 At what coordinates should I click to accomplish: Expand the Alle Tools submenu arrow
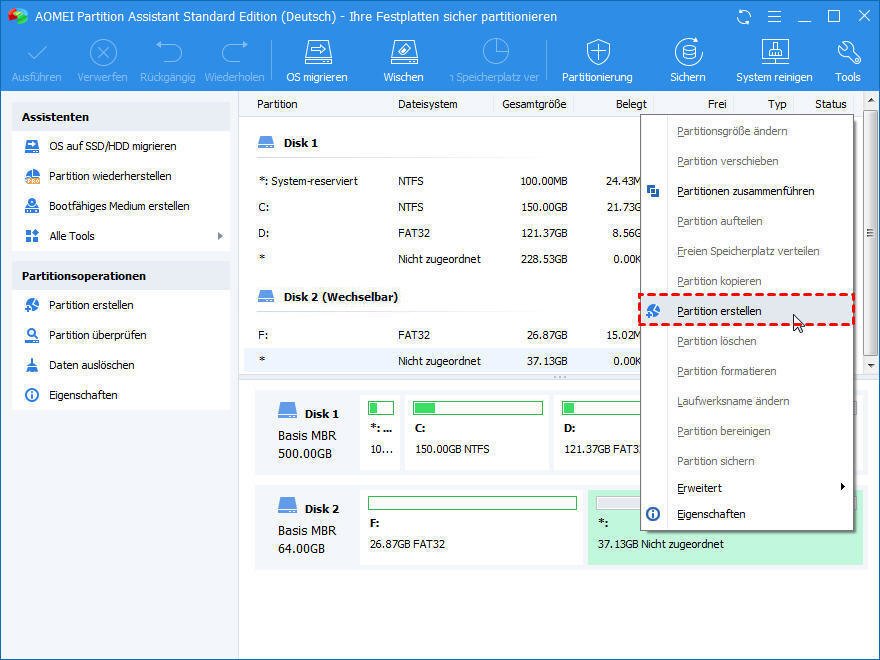pyautogui.click(x=220, y=236)
